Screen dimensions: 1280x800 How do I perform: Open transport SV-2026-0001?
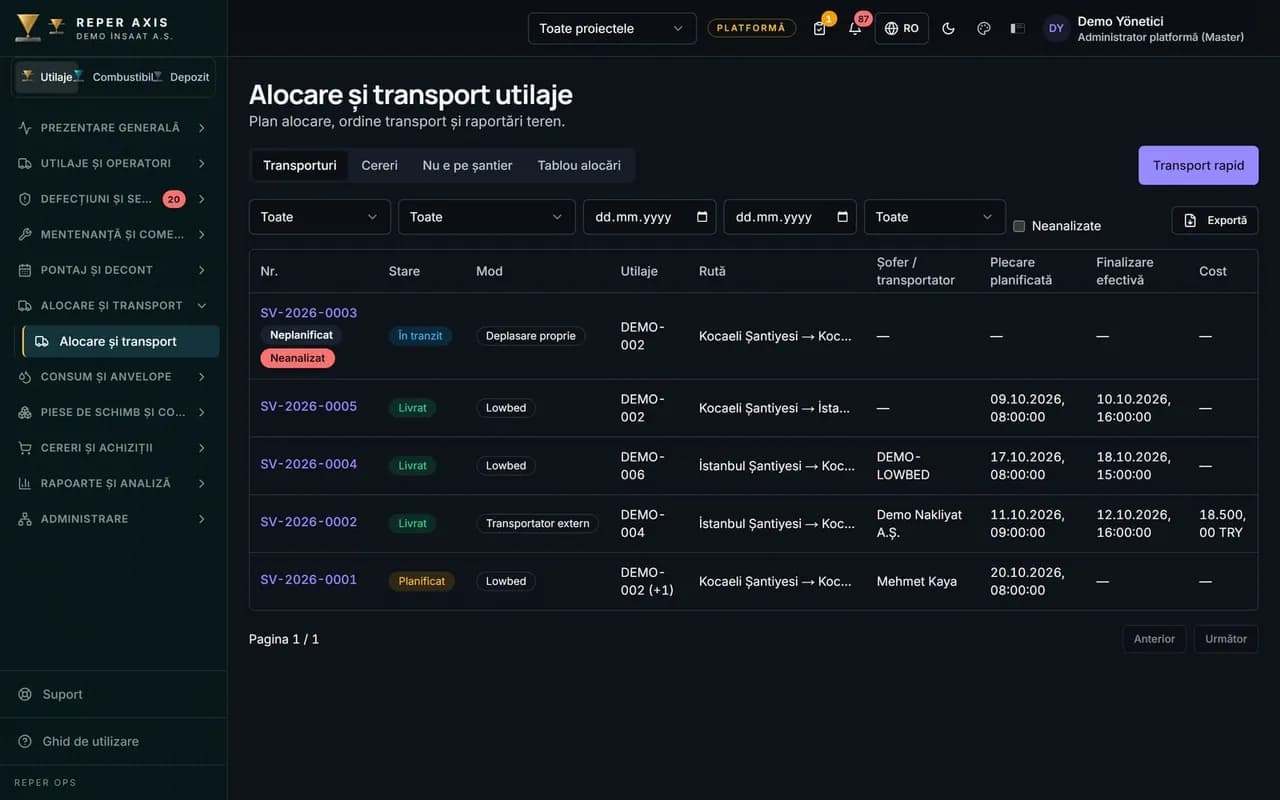click(309, 580)
